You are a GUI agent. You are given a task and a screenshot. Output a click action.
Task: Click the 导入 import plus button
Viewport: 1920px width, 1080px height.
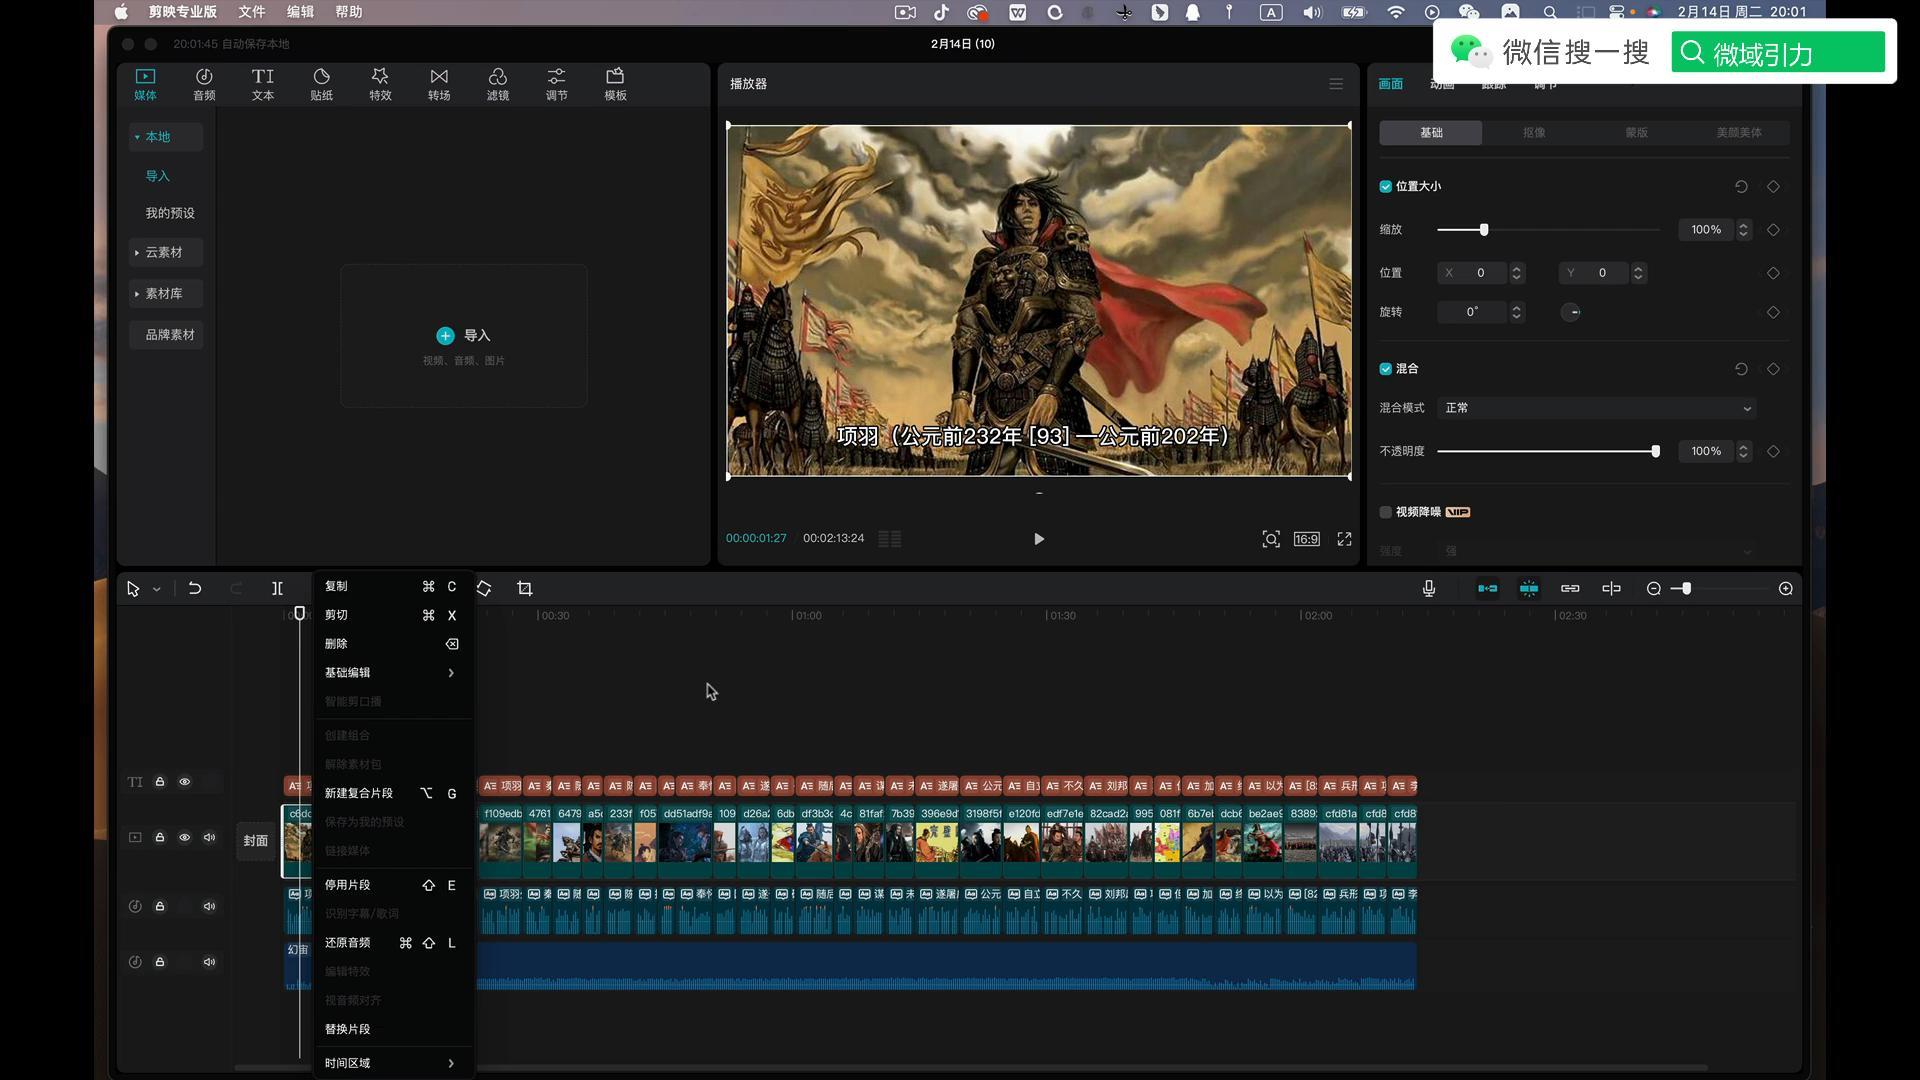point(445,336)
